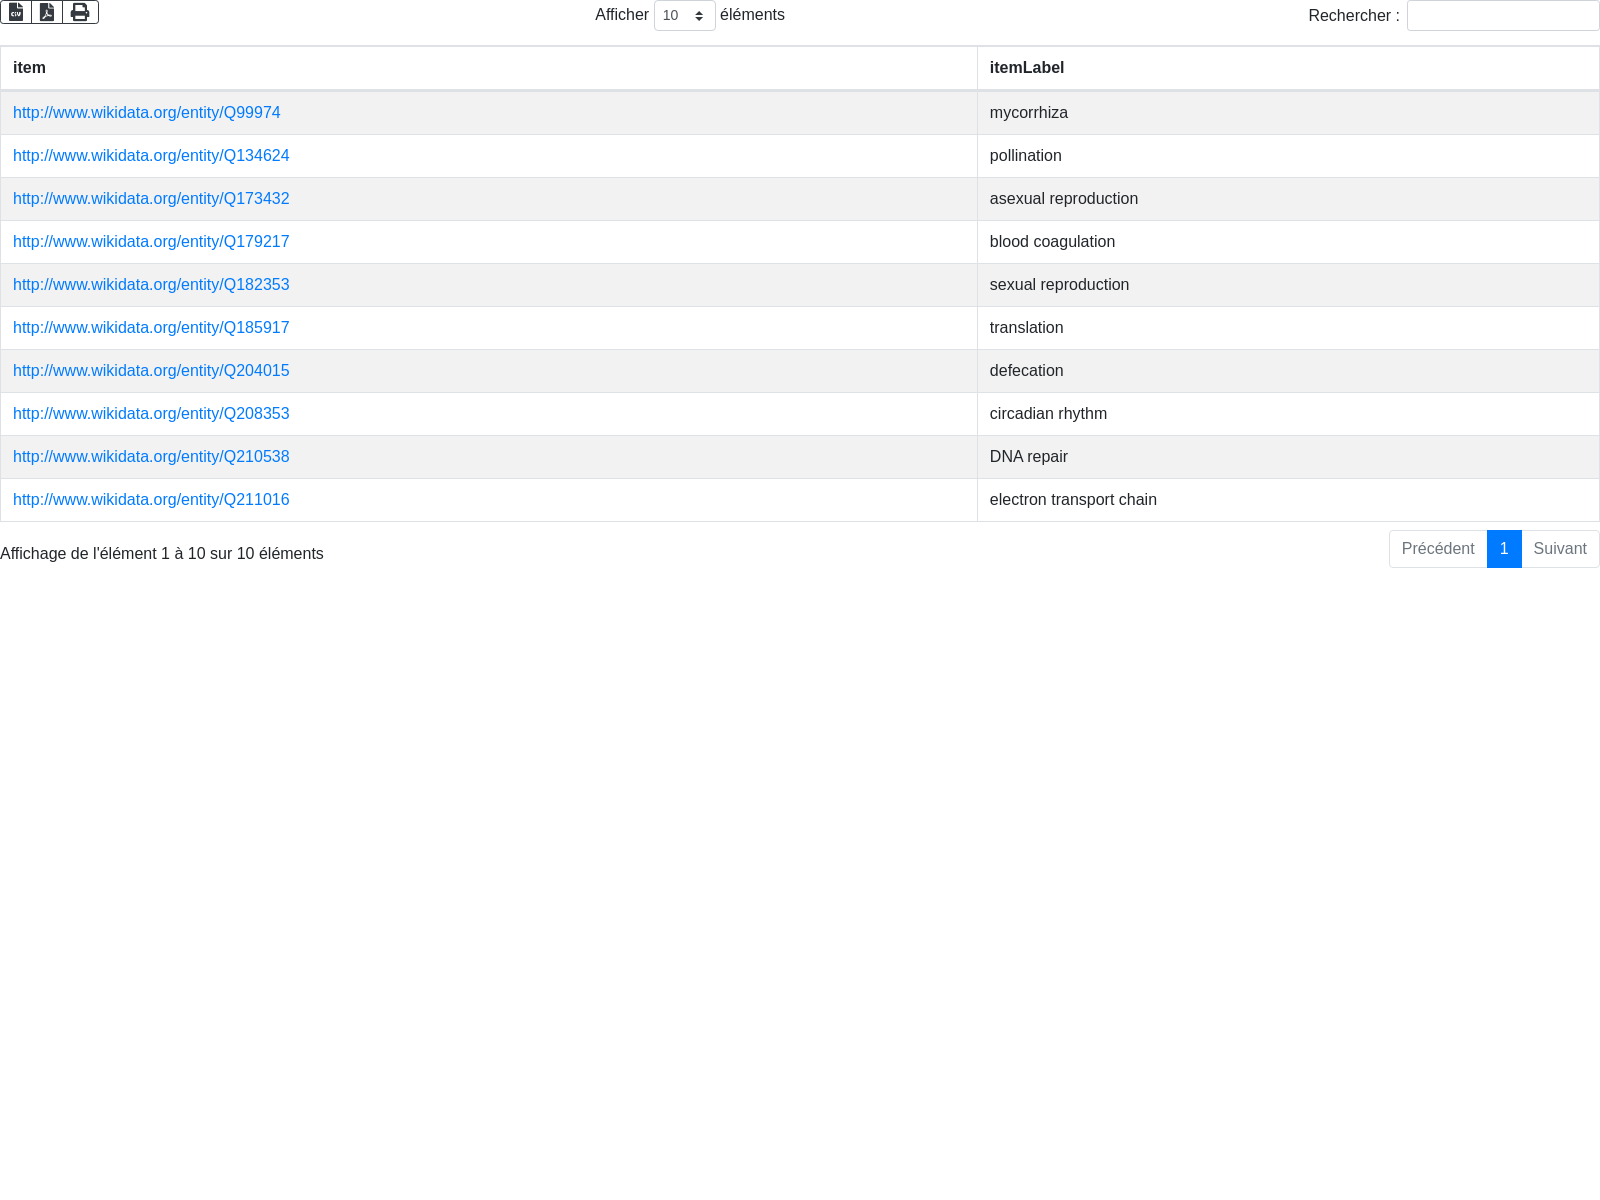Open the Q179217 blood coagulation link
This screenshot has height=1200, width=1600.
tap(151, 242)
